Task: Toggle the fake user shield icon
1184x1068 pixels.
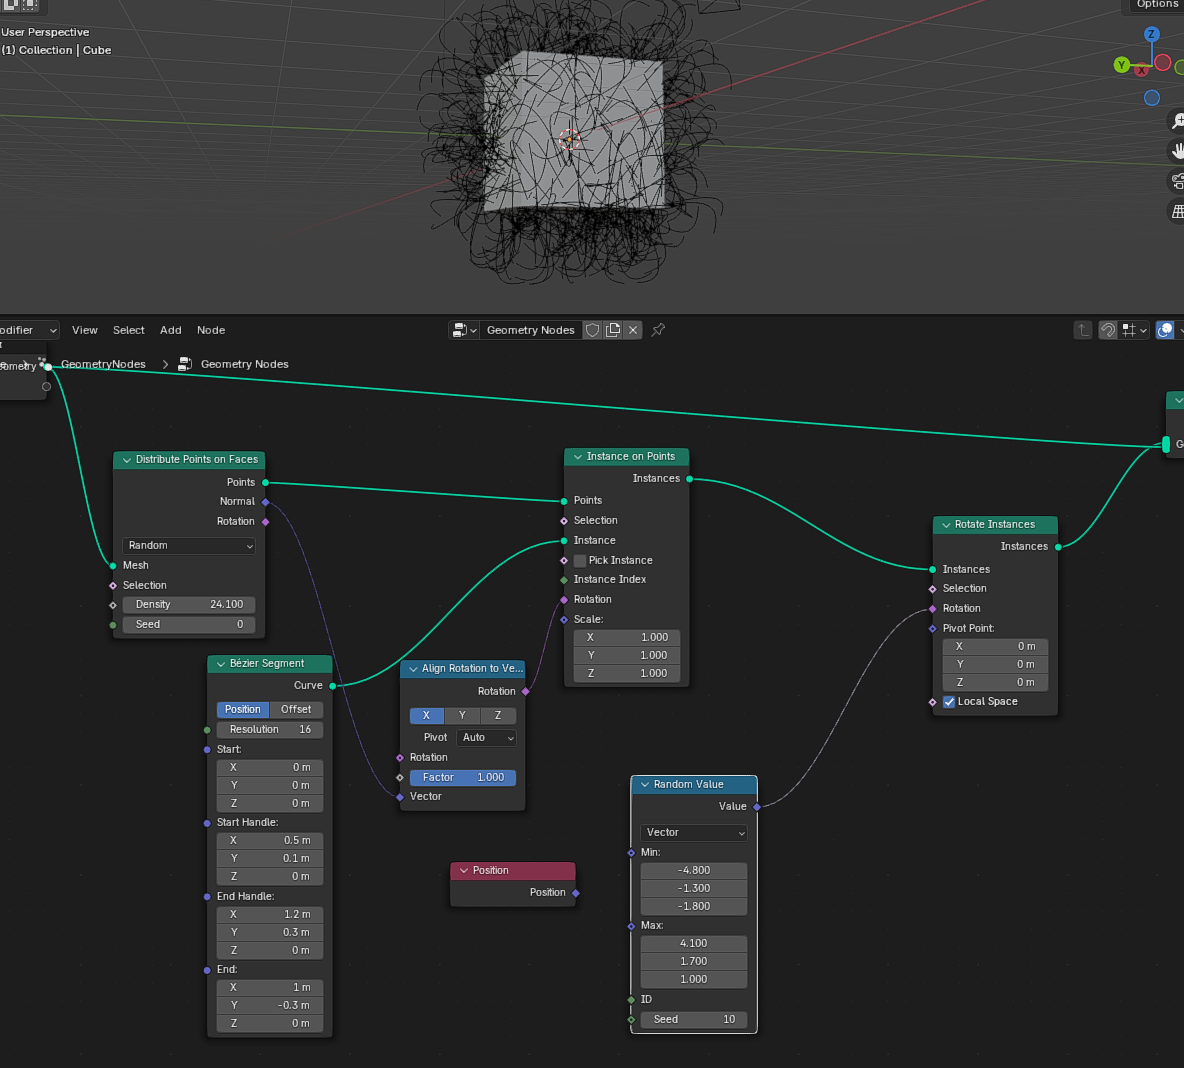Action: click(x=593, y=330)
